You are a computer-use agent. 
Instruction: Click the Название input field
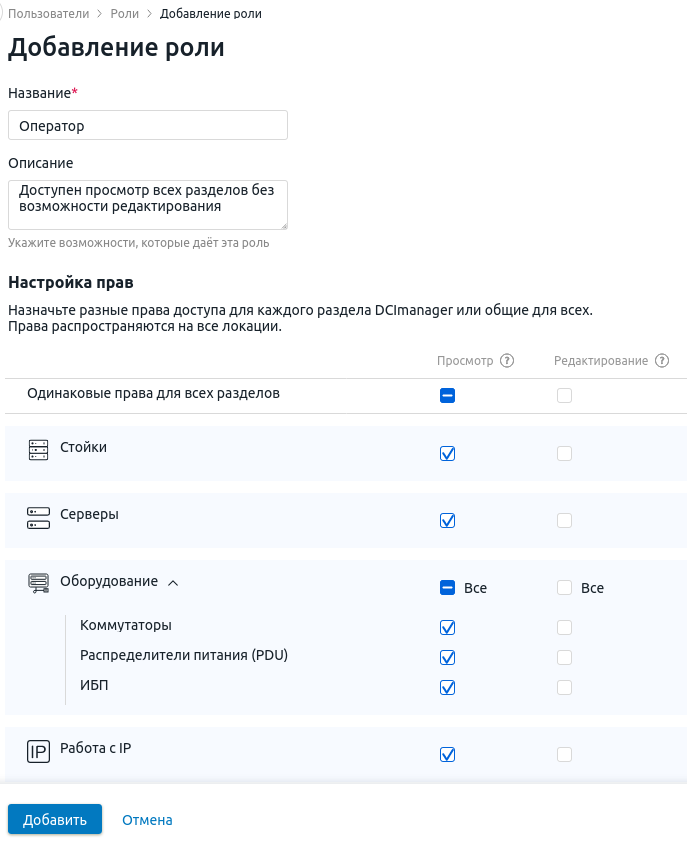pyautogui.click(x=148, y=125)
